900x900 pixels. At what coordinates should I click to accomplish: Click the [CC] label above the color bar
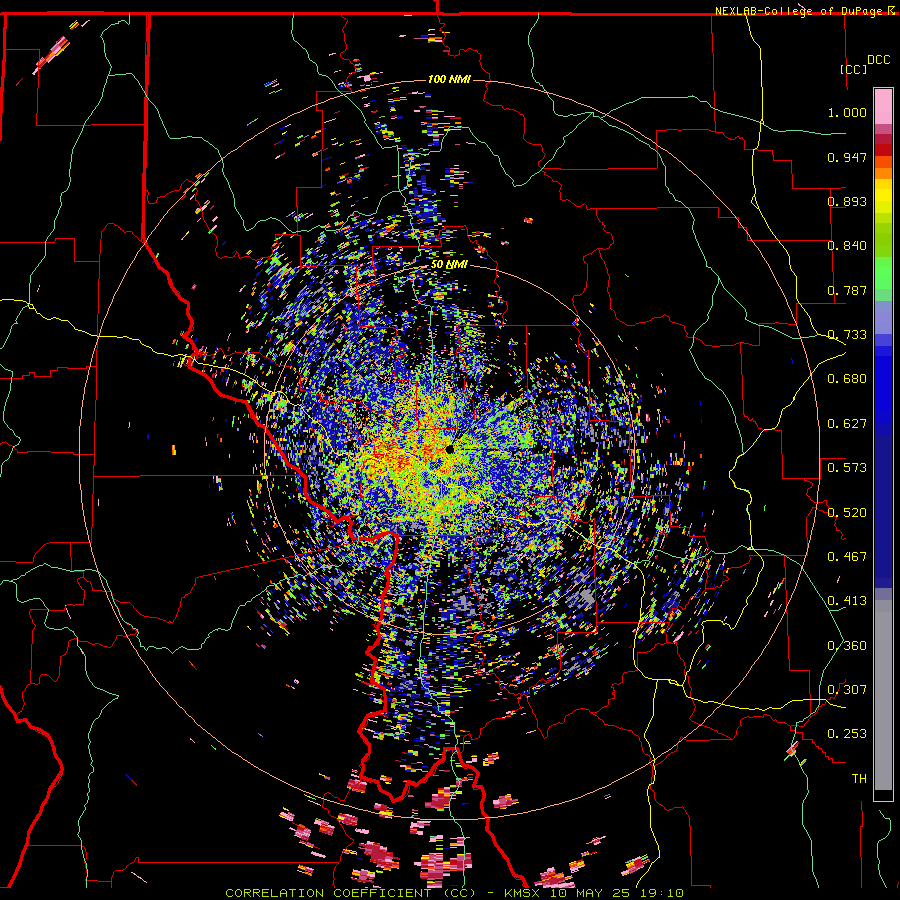pos(854,69)
